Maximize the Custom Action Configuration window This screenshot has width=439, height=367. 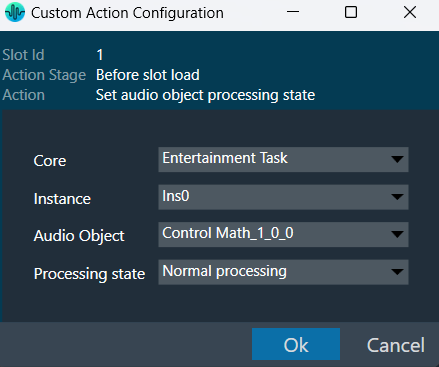(x=351, y=12)
